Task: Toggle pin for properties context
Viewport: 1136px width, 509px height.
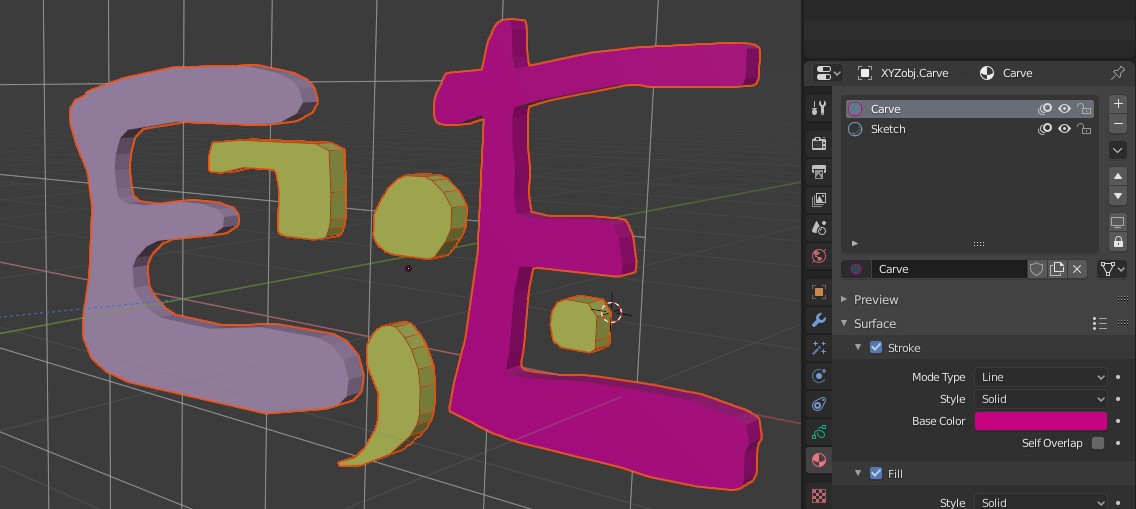Action: [x=1117, y=73]
